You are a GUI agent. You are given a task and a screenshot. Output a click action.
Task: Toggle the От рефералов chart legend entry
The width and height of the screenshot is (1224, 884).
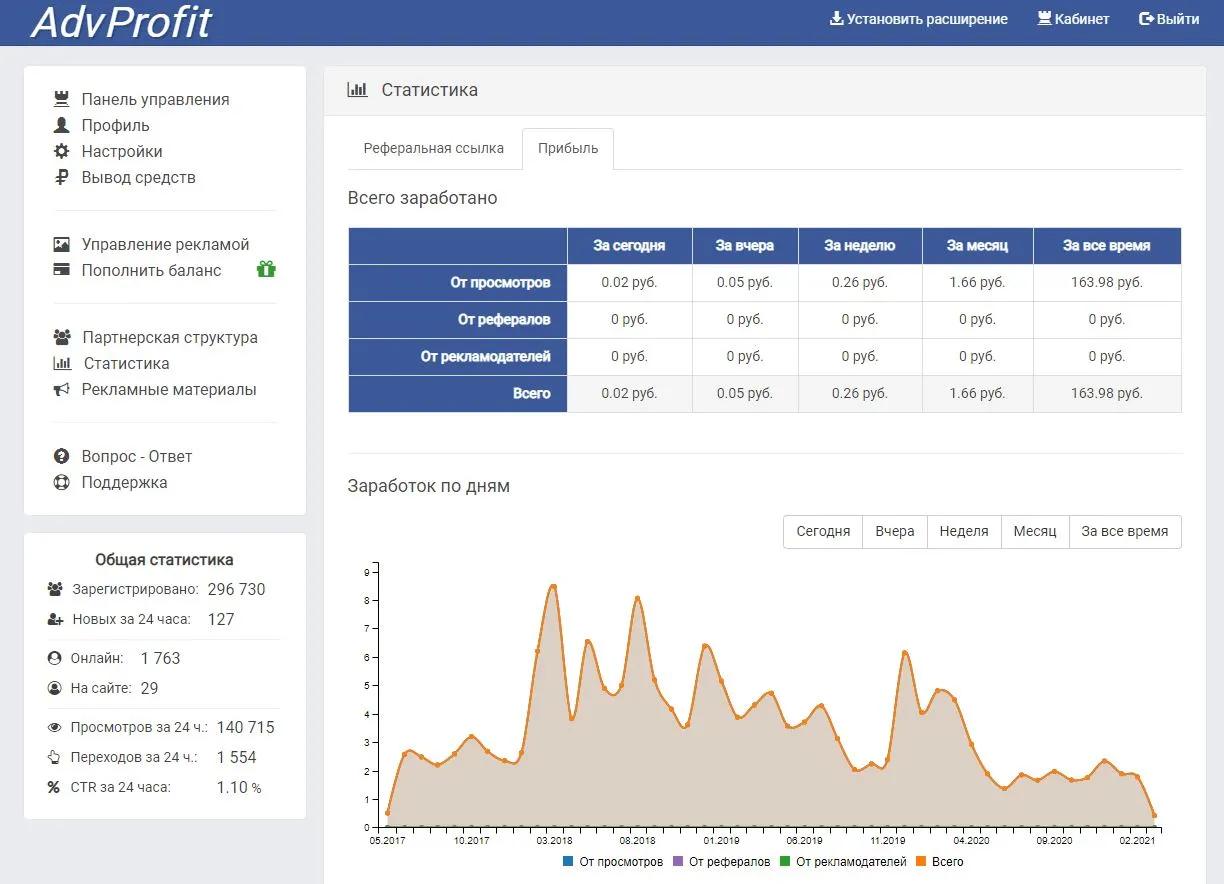(722, 861)
